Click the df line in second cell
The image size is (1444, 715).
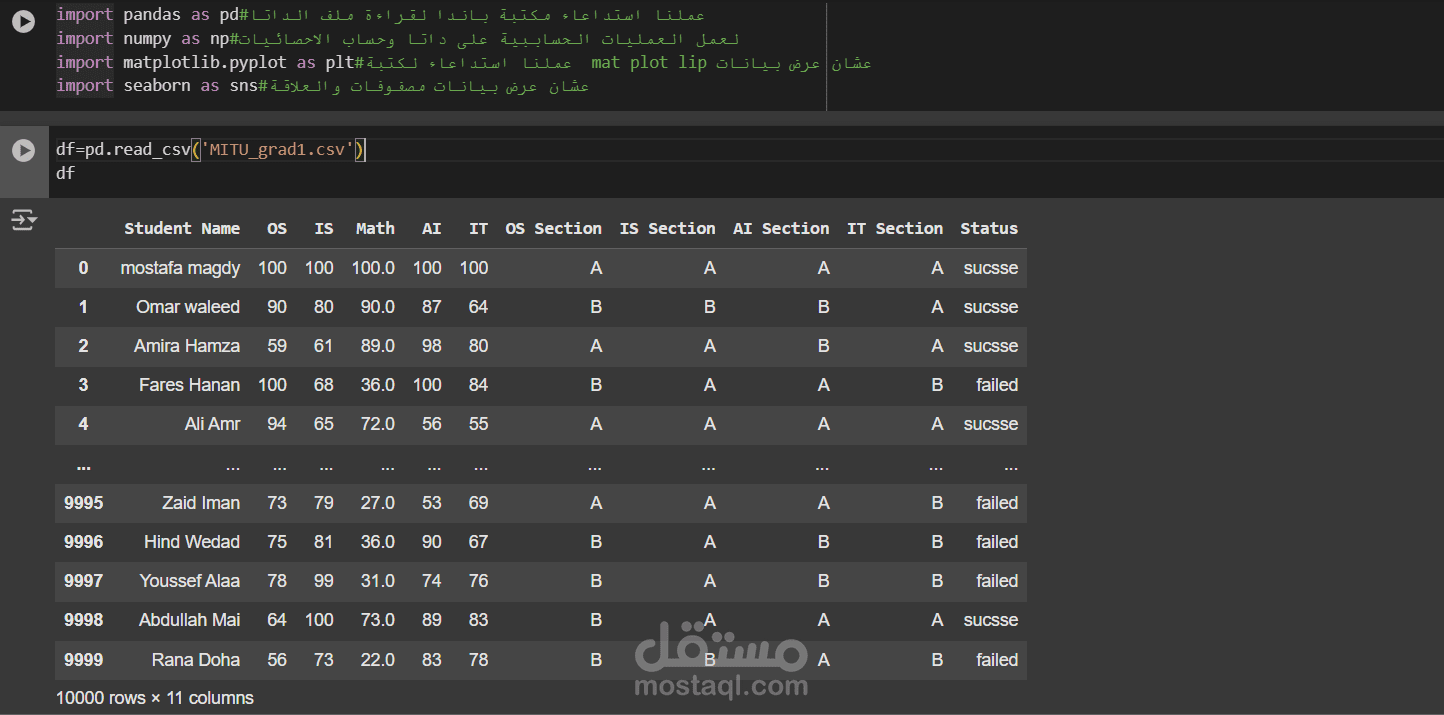[x=65, y=173]
